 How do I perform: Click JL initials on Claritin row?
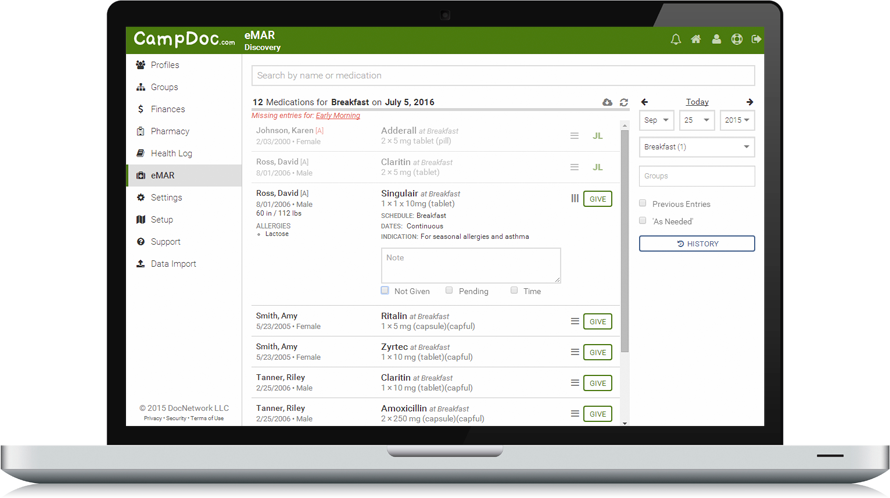598,168
